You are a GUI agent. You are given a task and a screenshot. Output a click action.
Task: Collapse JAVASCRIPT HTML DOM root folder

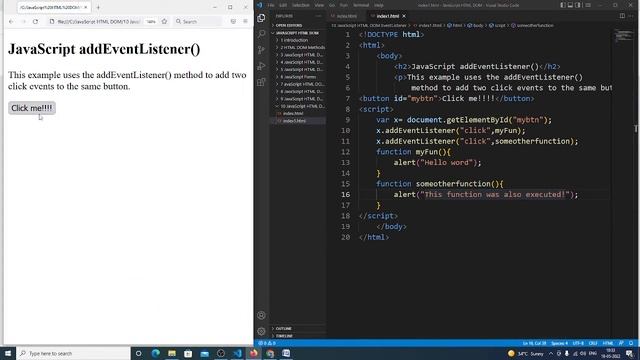click(x=298, y=33)
